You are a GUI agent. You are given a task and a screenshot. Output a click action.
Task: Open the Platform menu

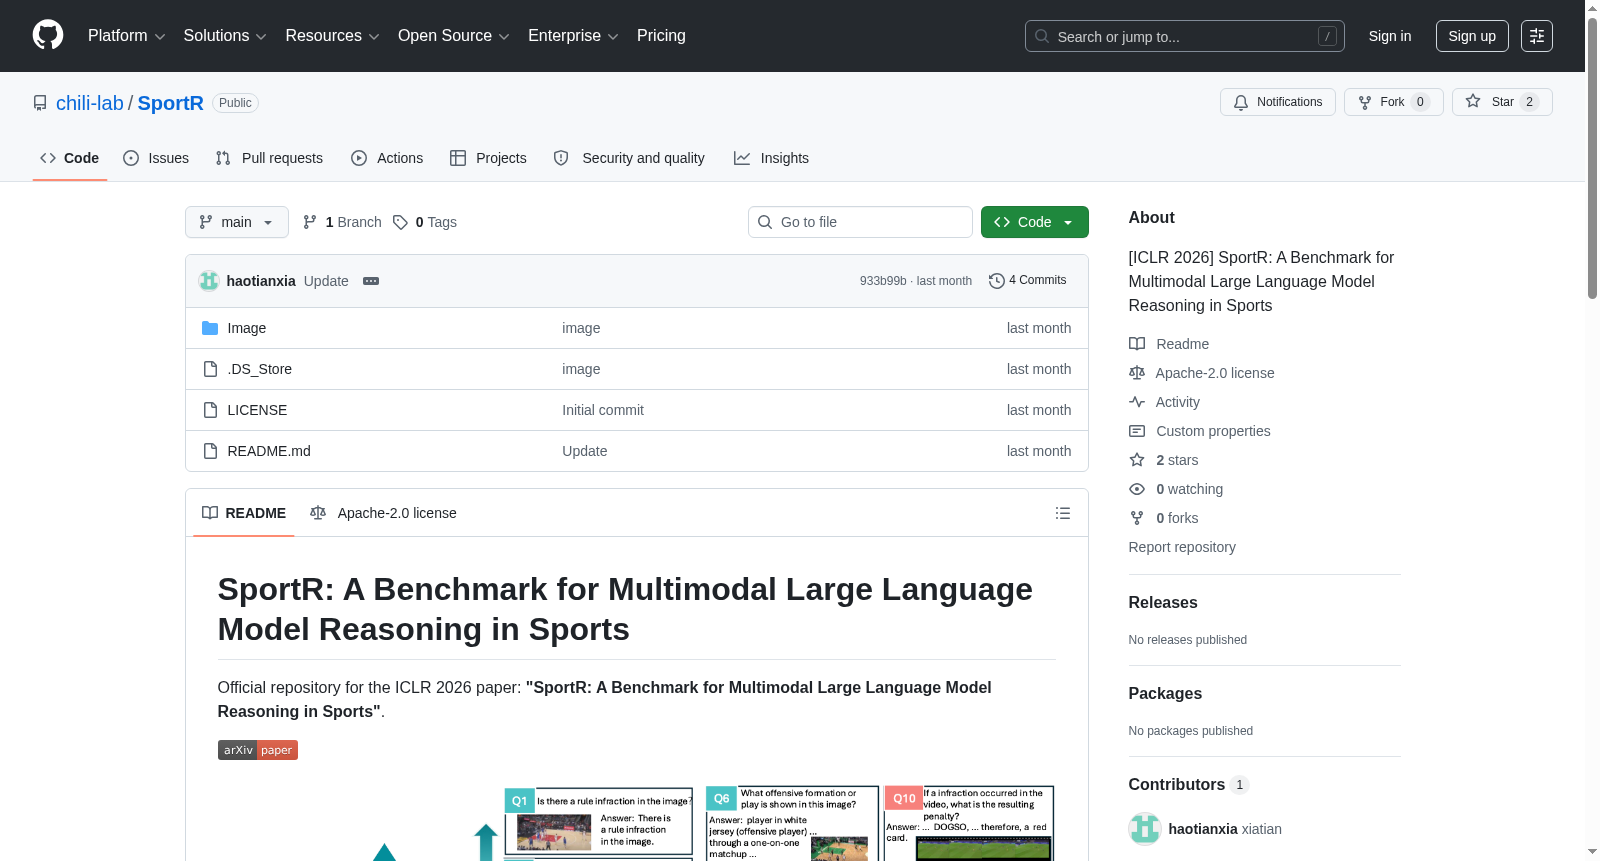tap(126, 36)
